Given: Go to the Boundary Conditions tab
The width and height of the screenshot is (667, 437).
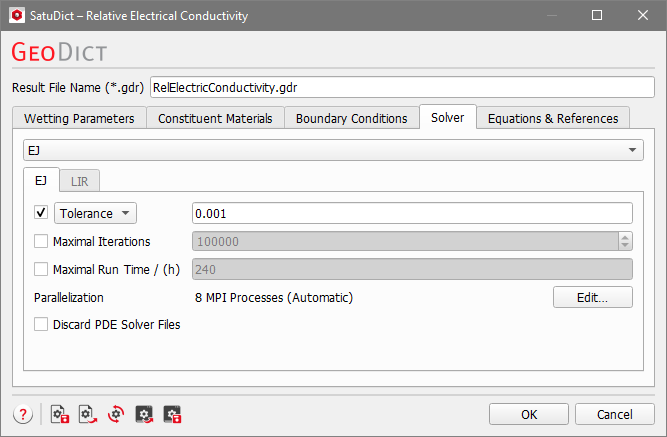Looking at the screenshot, I should pyautogui.click(x=352, y=118).
